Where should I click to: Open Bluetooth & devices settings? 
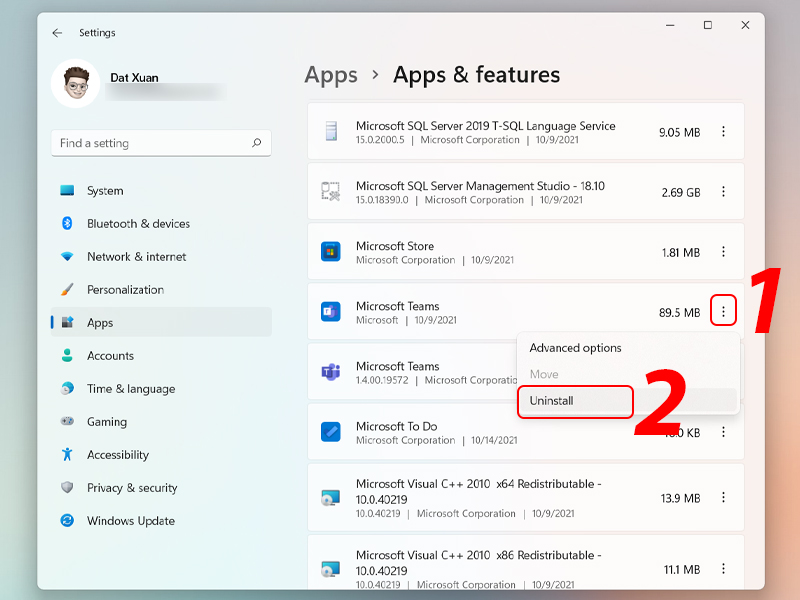[66, 223]
